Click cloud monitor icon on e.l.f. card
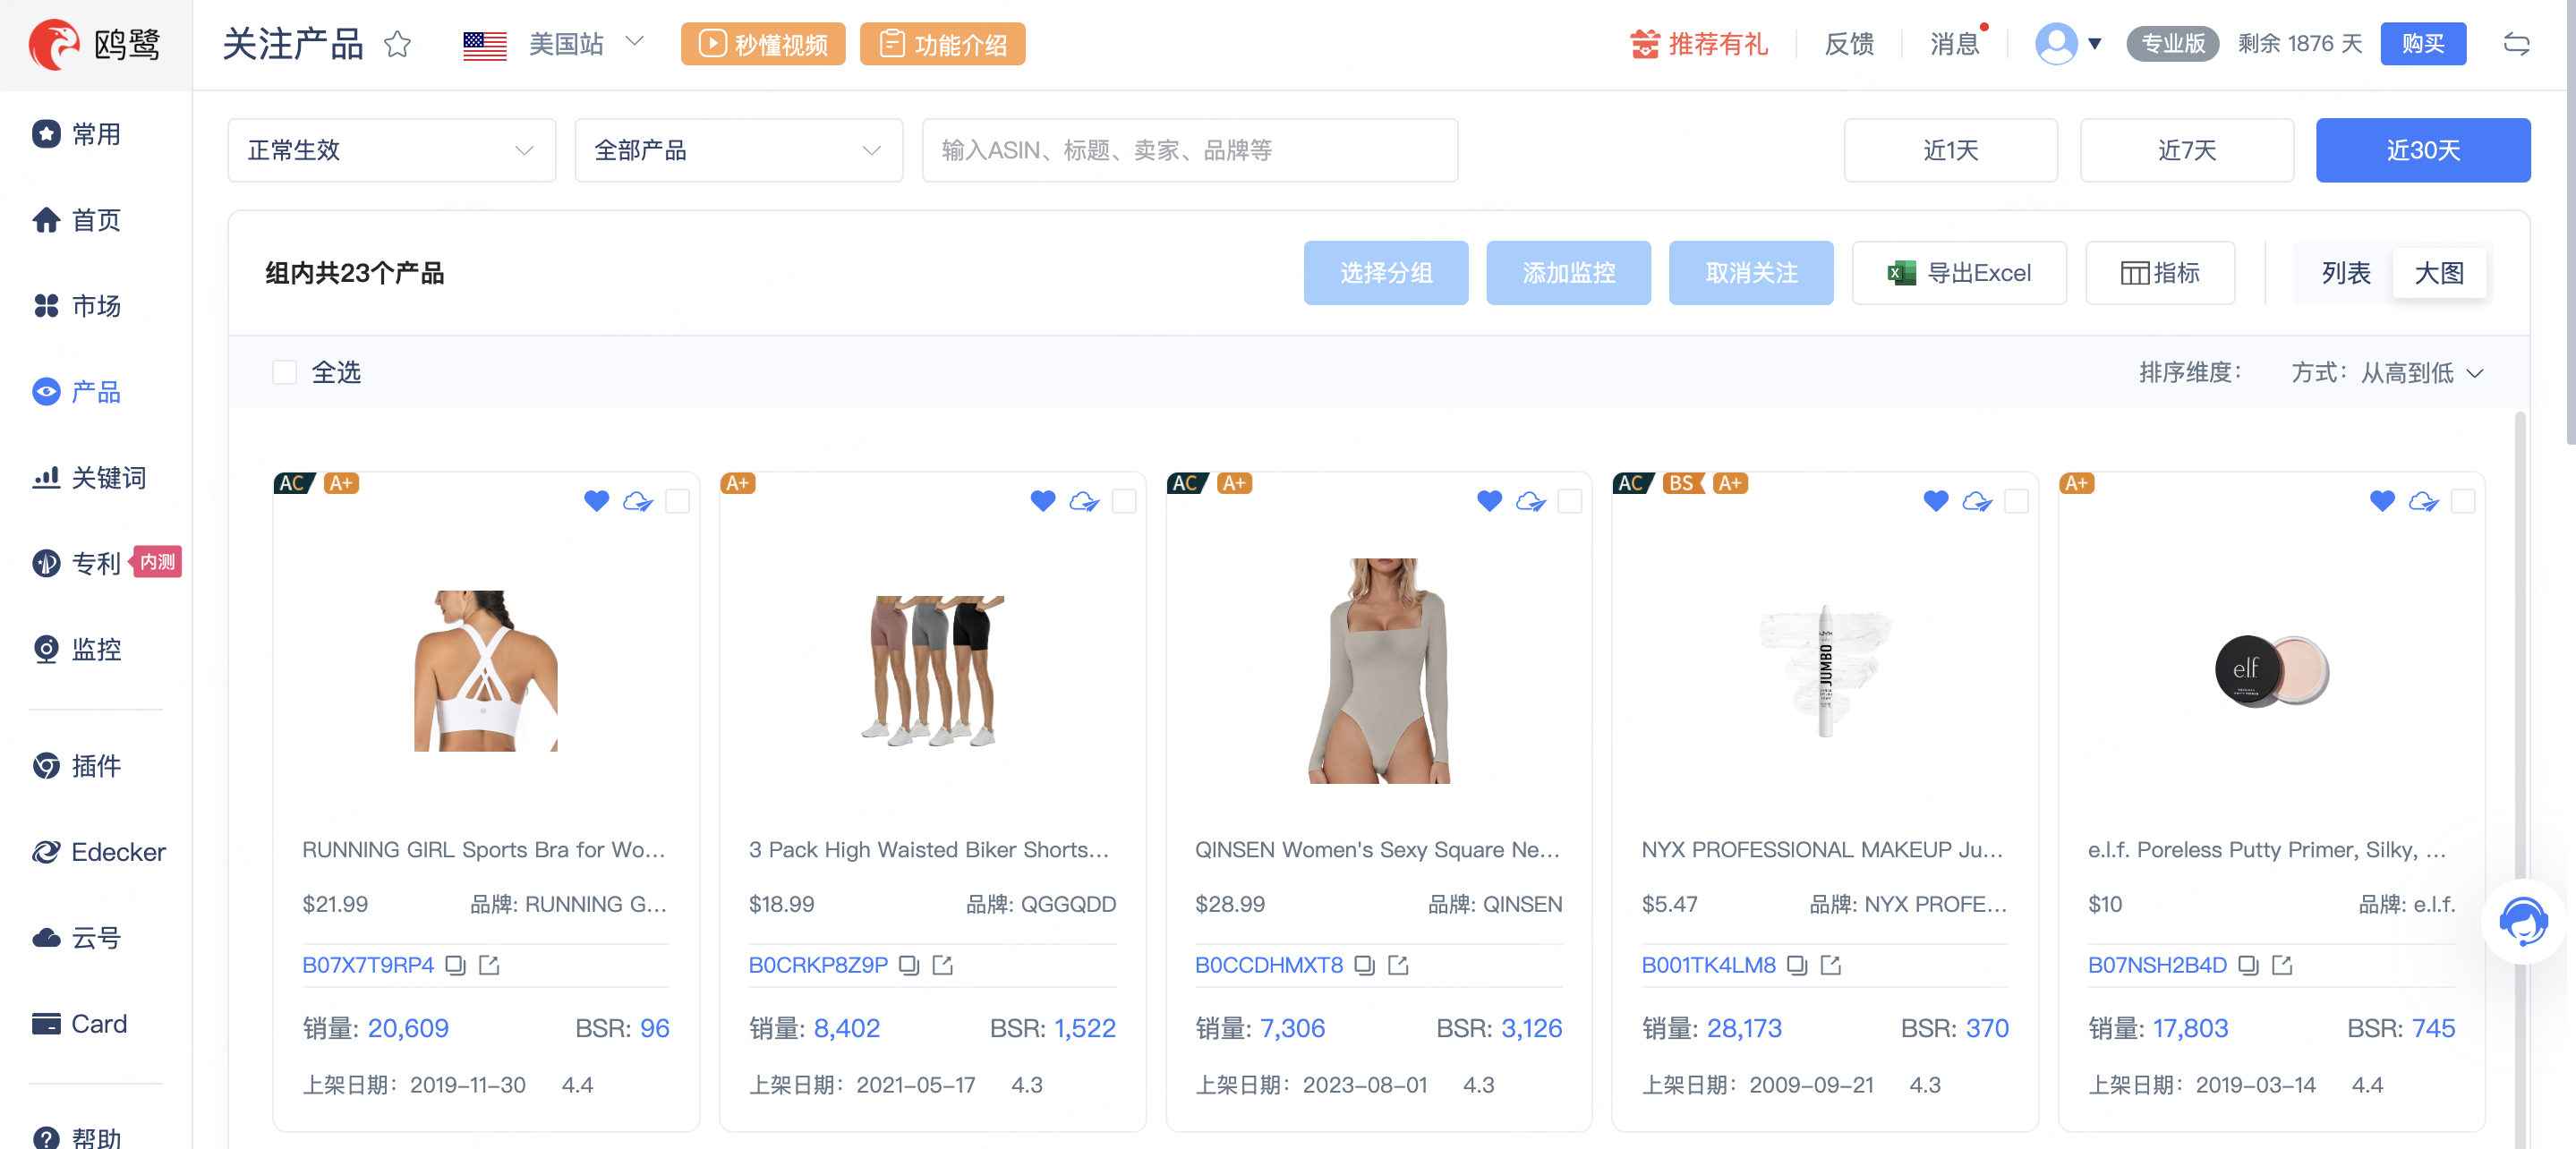 click(x=2423, y=500)
